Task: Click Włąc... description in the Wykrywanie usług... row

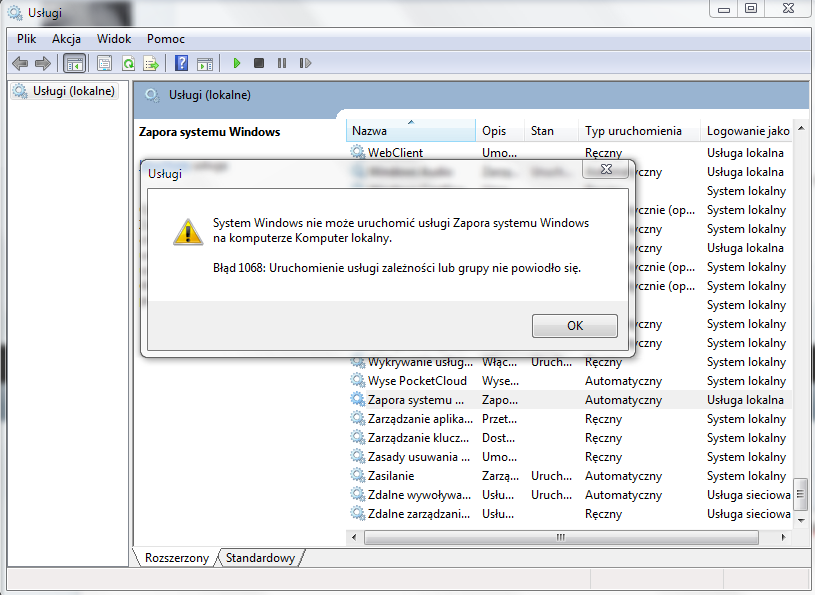Action: coord(499,362)
